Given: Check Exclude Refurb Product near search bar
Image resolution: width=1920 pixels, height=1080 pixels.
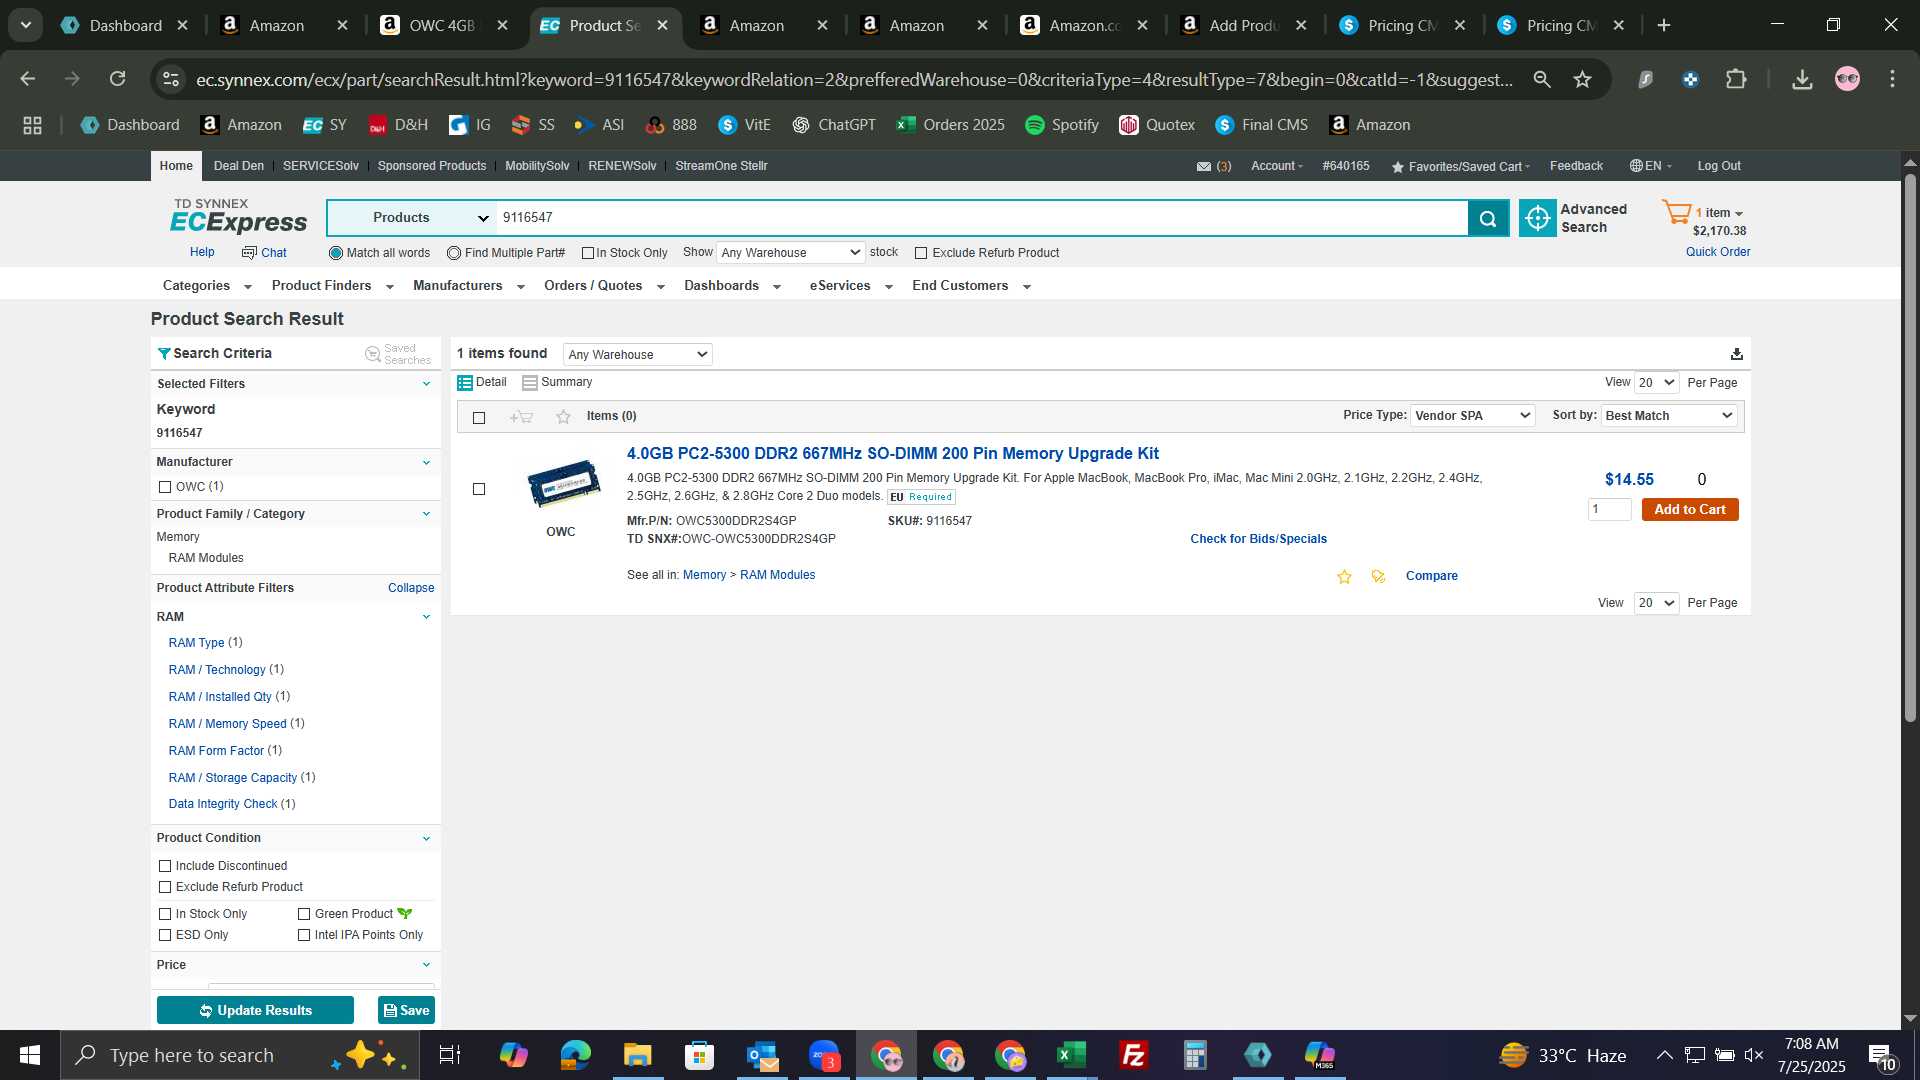Looking at the screenshot, I should click(x=921, y=253).
